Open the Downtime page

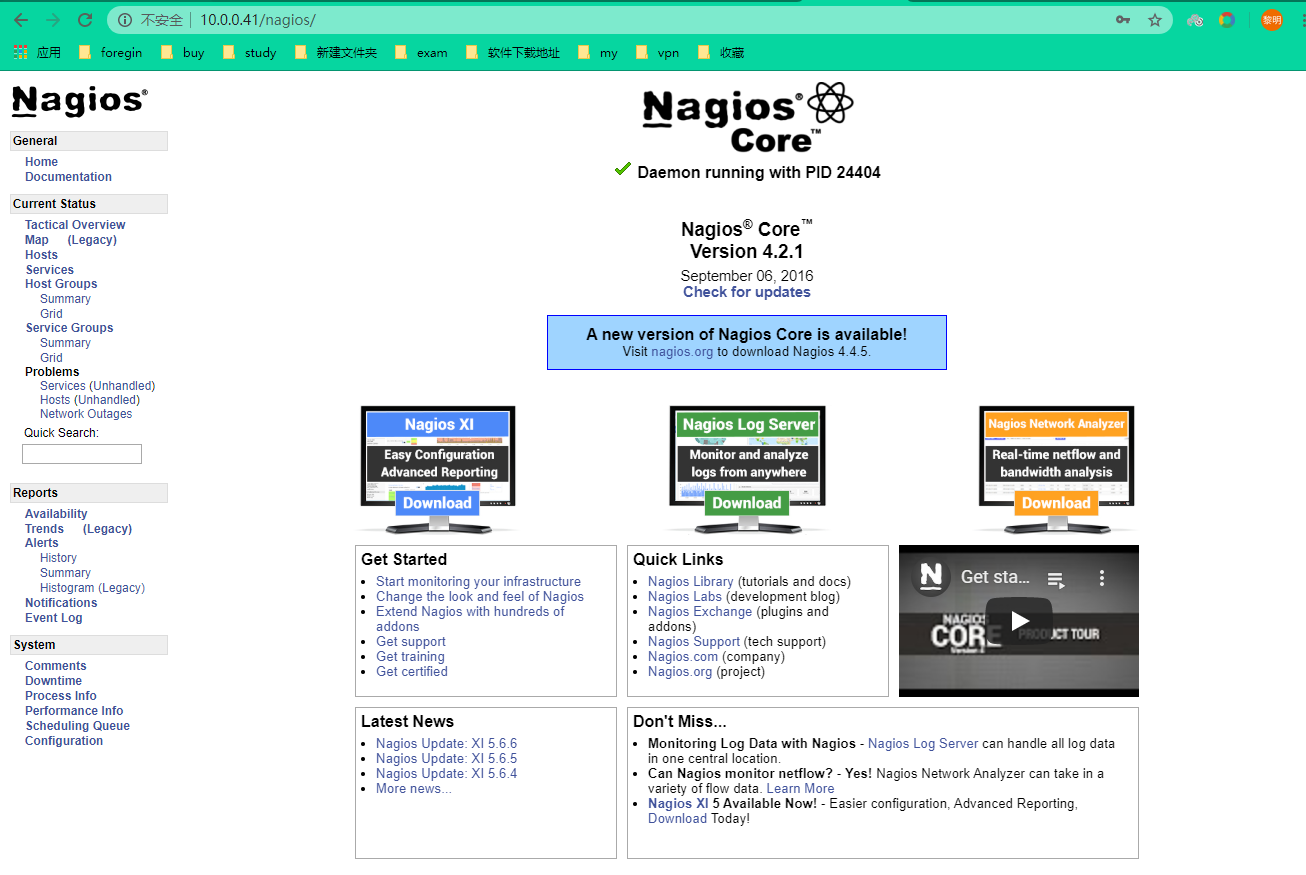click(53, 681)
